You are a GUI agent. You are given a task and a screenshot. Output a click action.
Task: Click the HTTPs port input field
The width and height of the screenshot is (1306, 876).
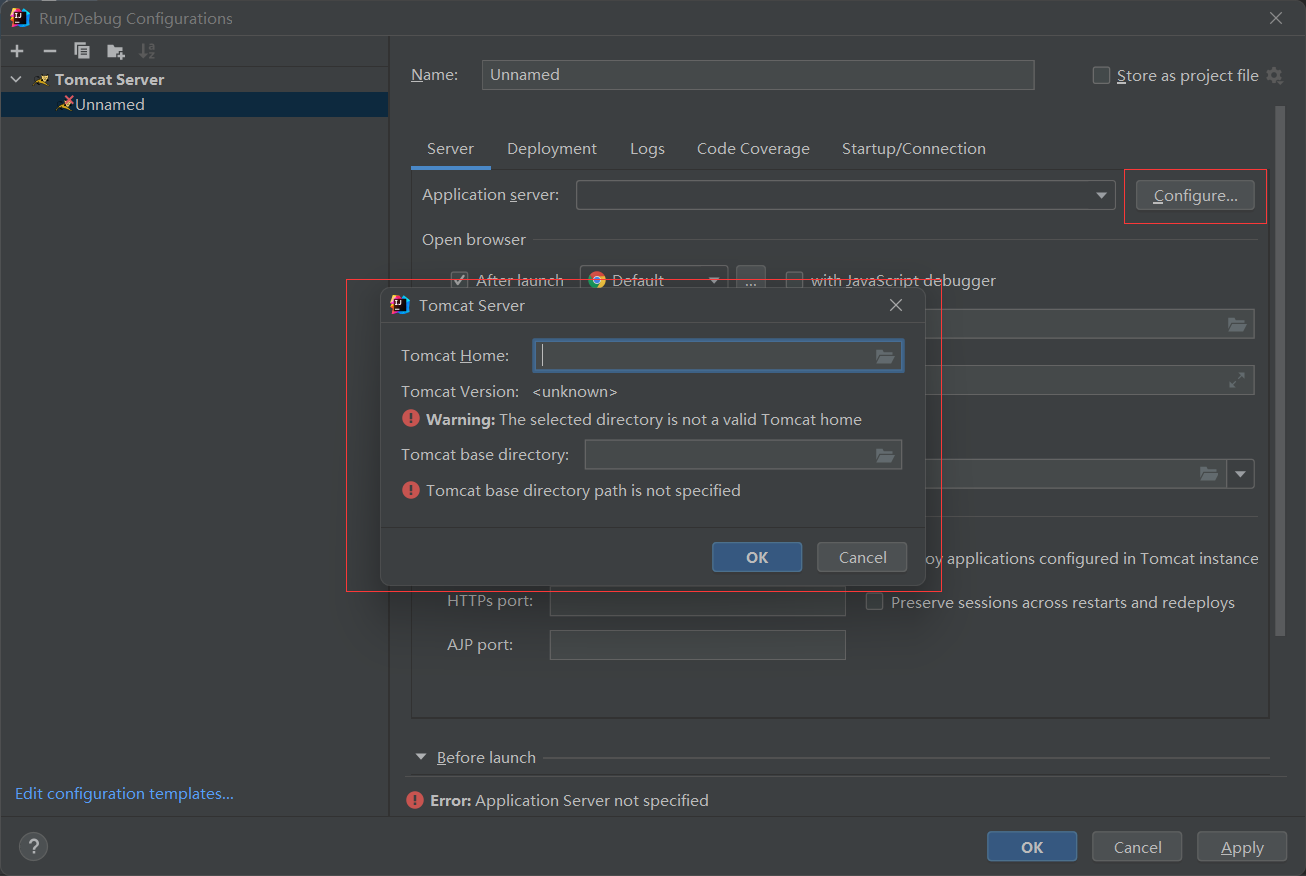(698, 601)
